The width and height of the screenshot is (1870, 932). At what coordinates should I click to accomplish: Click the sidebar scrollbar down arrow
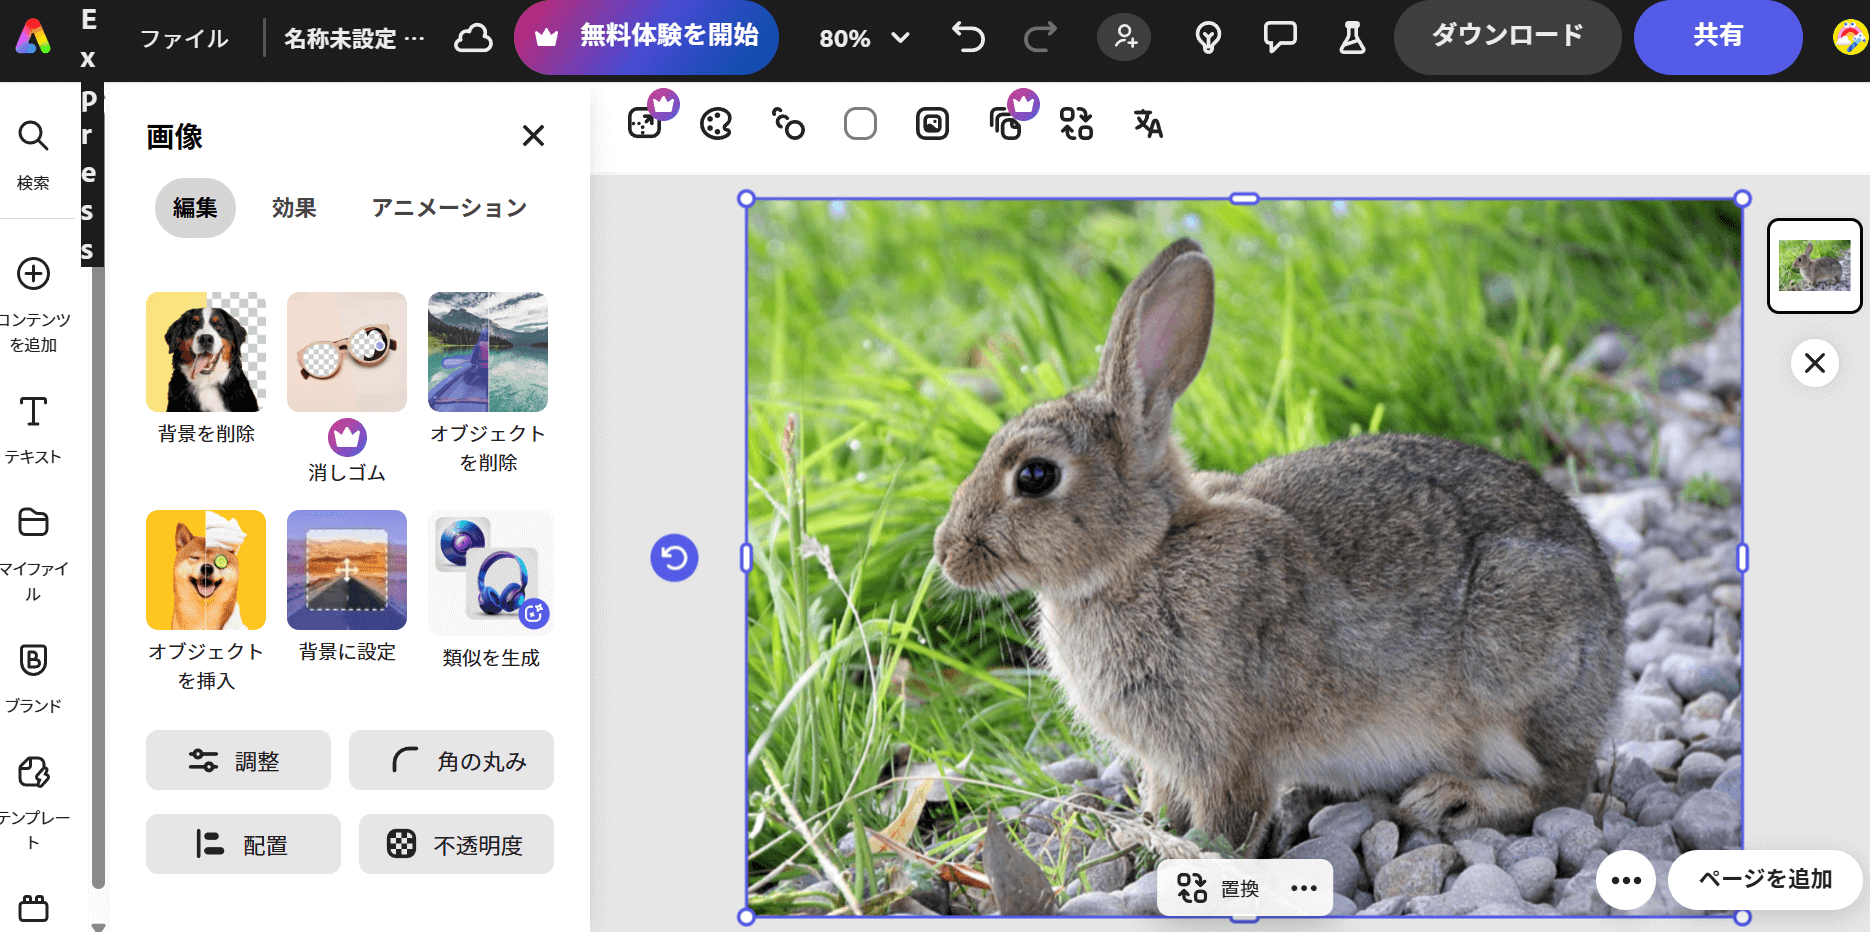(x=98, y=927)
